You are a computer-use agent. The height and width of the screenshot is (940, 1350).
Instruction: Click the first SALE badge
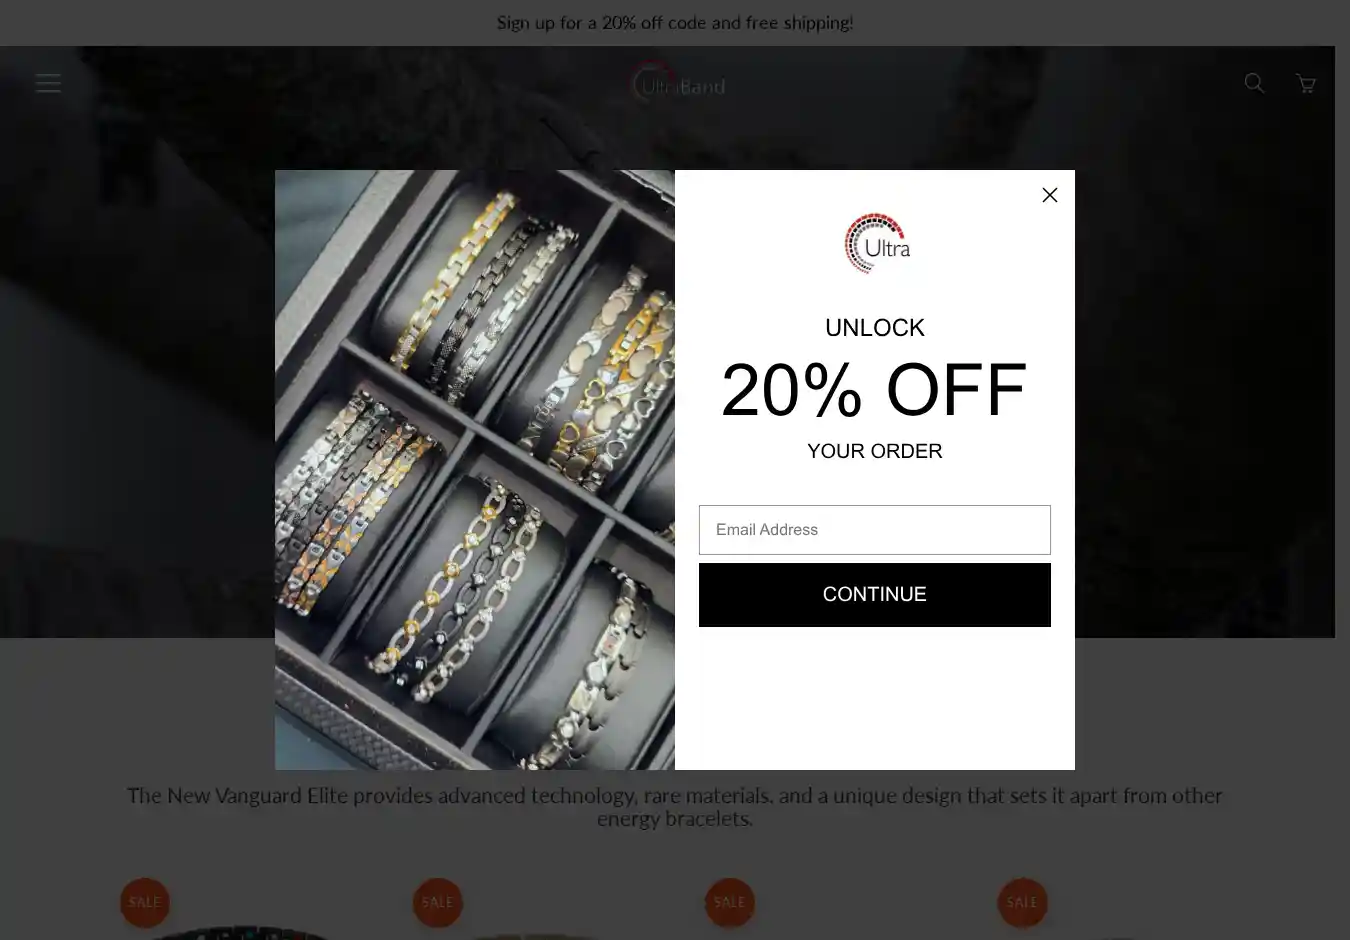coord(145,902)
